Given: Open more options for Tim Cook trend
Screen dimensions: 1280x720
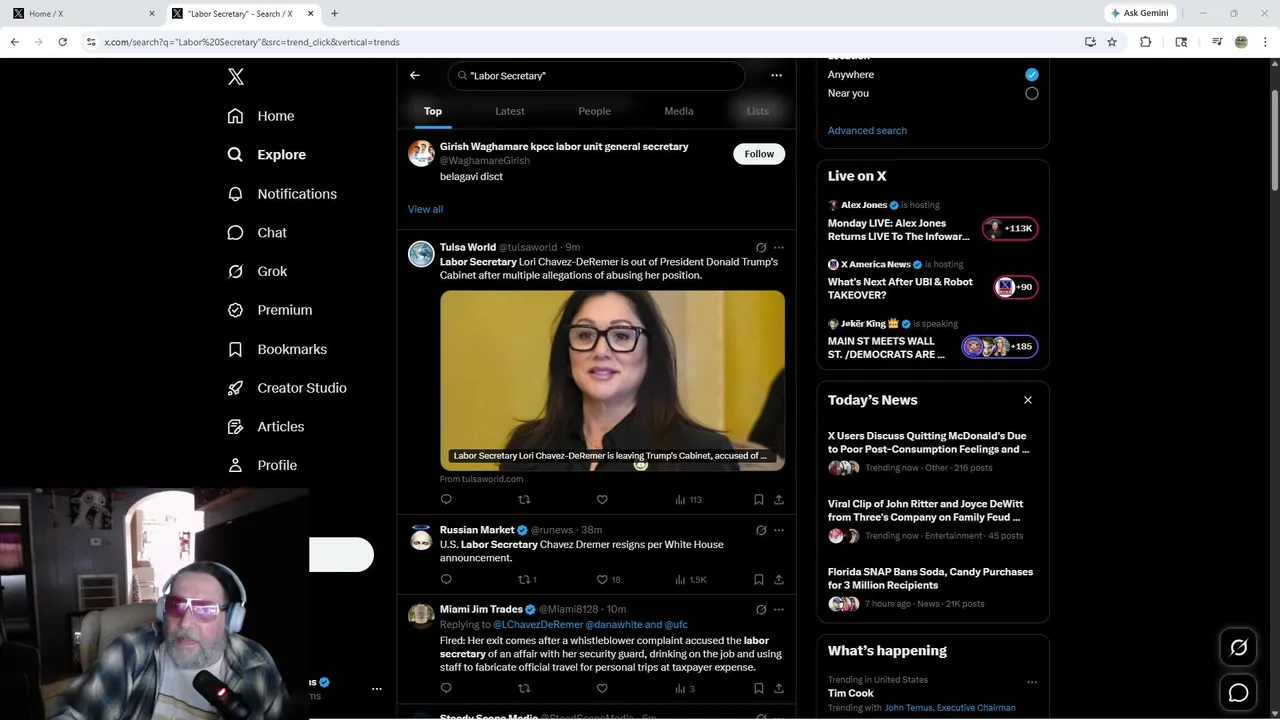Looking at the screenshot, I should pos(1032,682).
